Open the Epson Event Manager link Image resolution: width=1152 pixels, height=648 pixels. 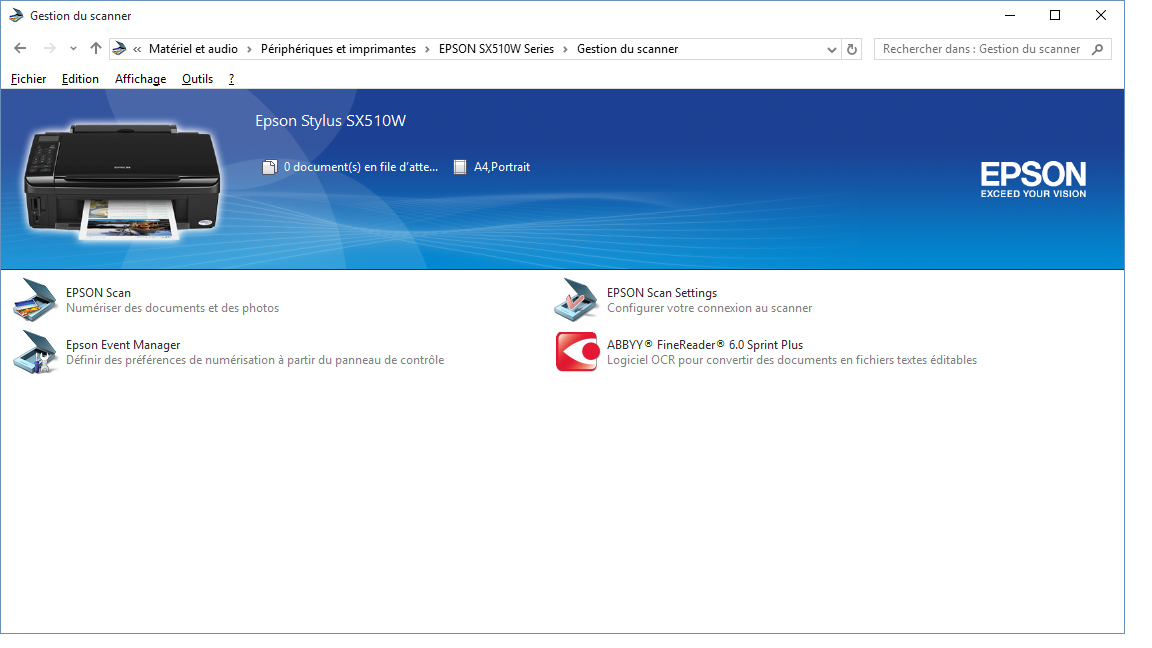pyautogui.click(x=123, y=345)
